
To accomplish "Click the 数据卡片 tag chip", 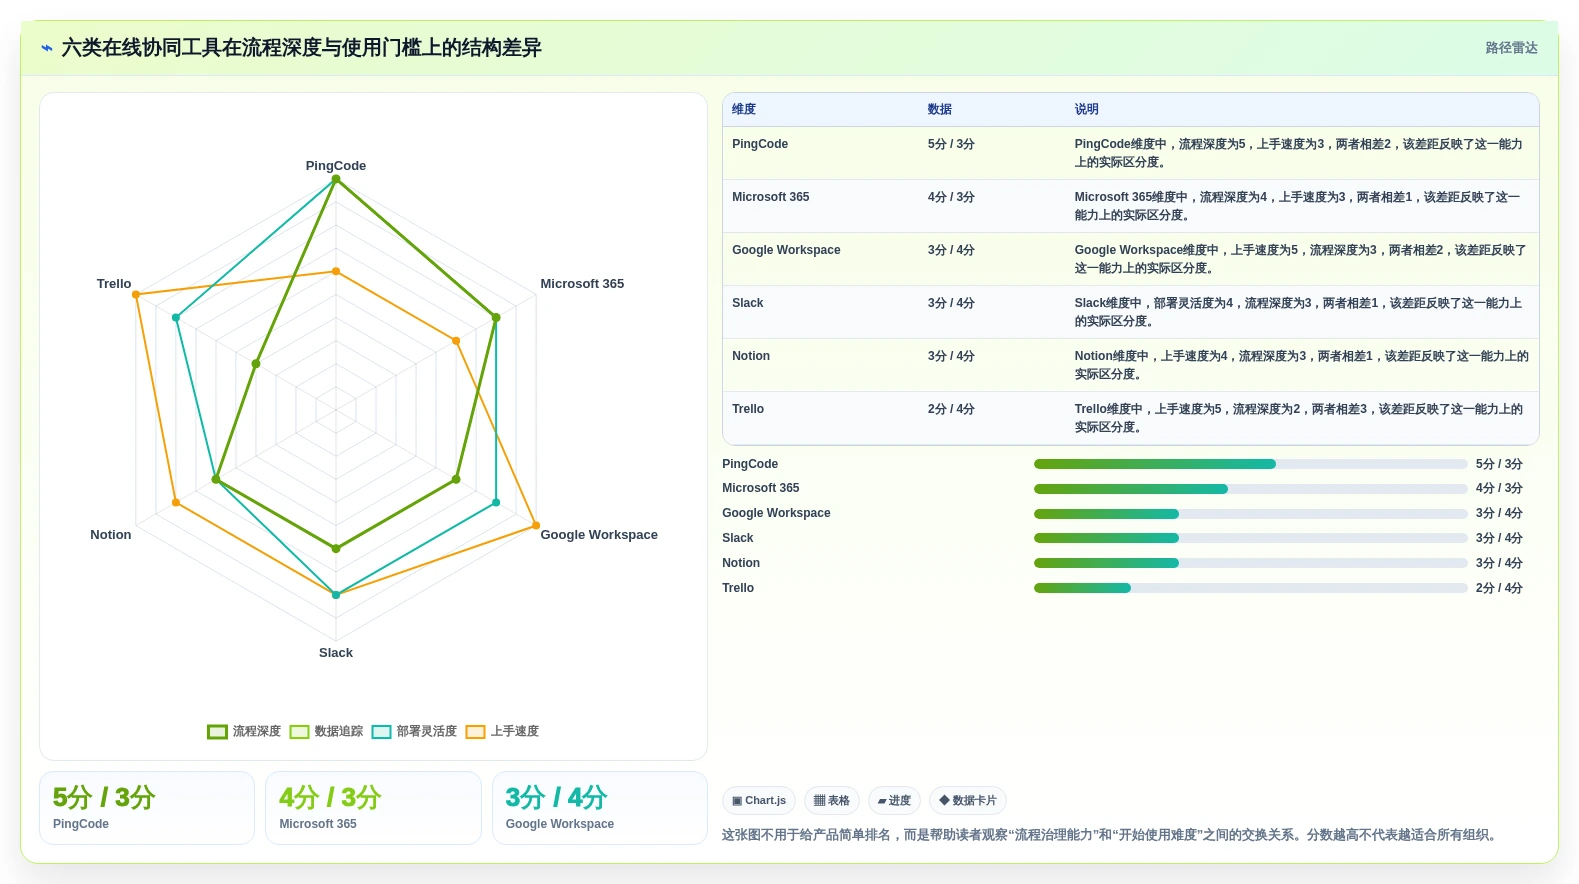I will click(968, 801).
